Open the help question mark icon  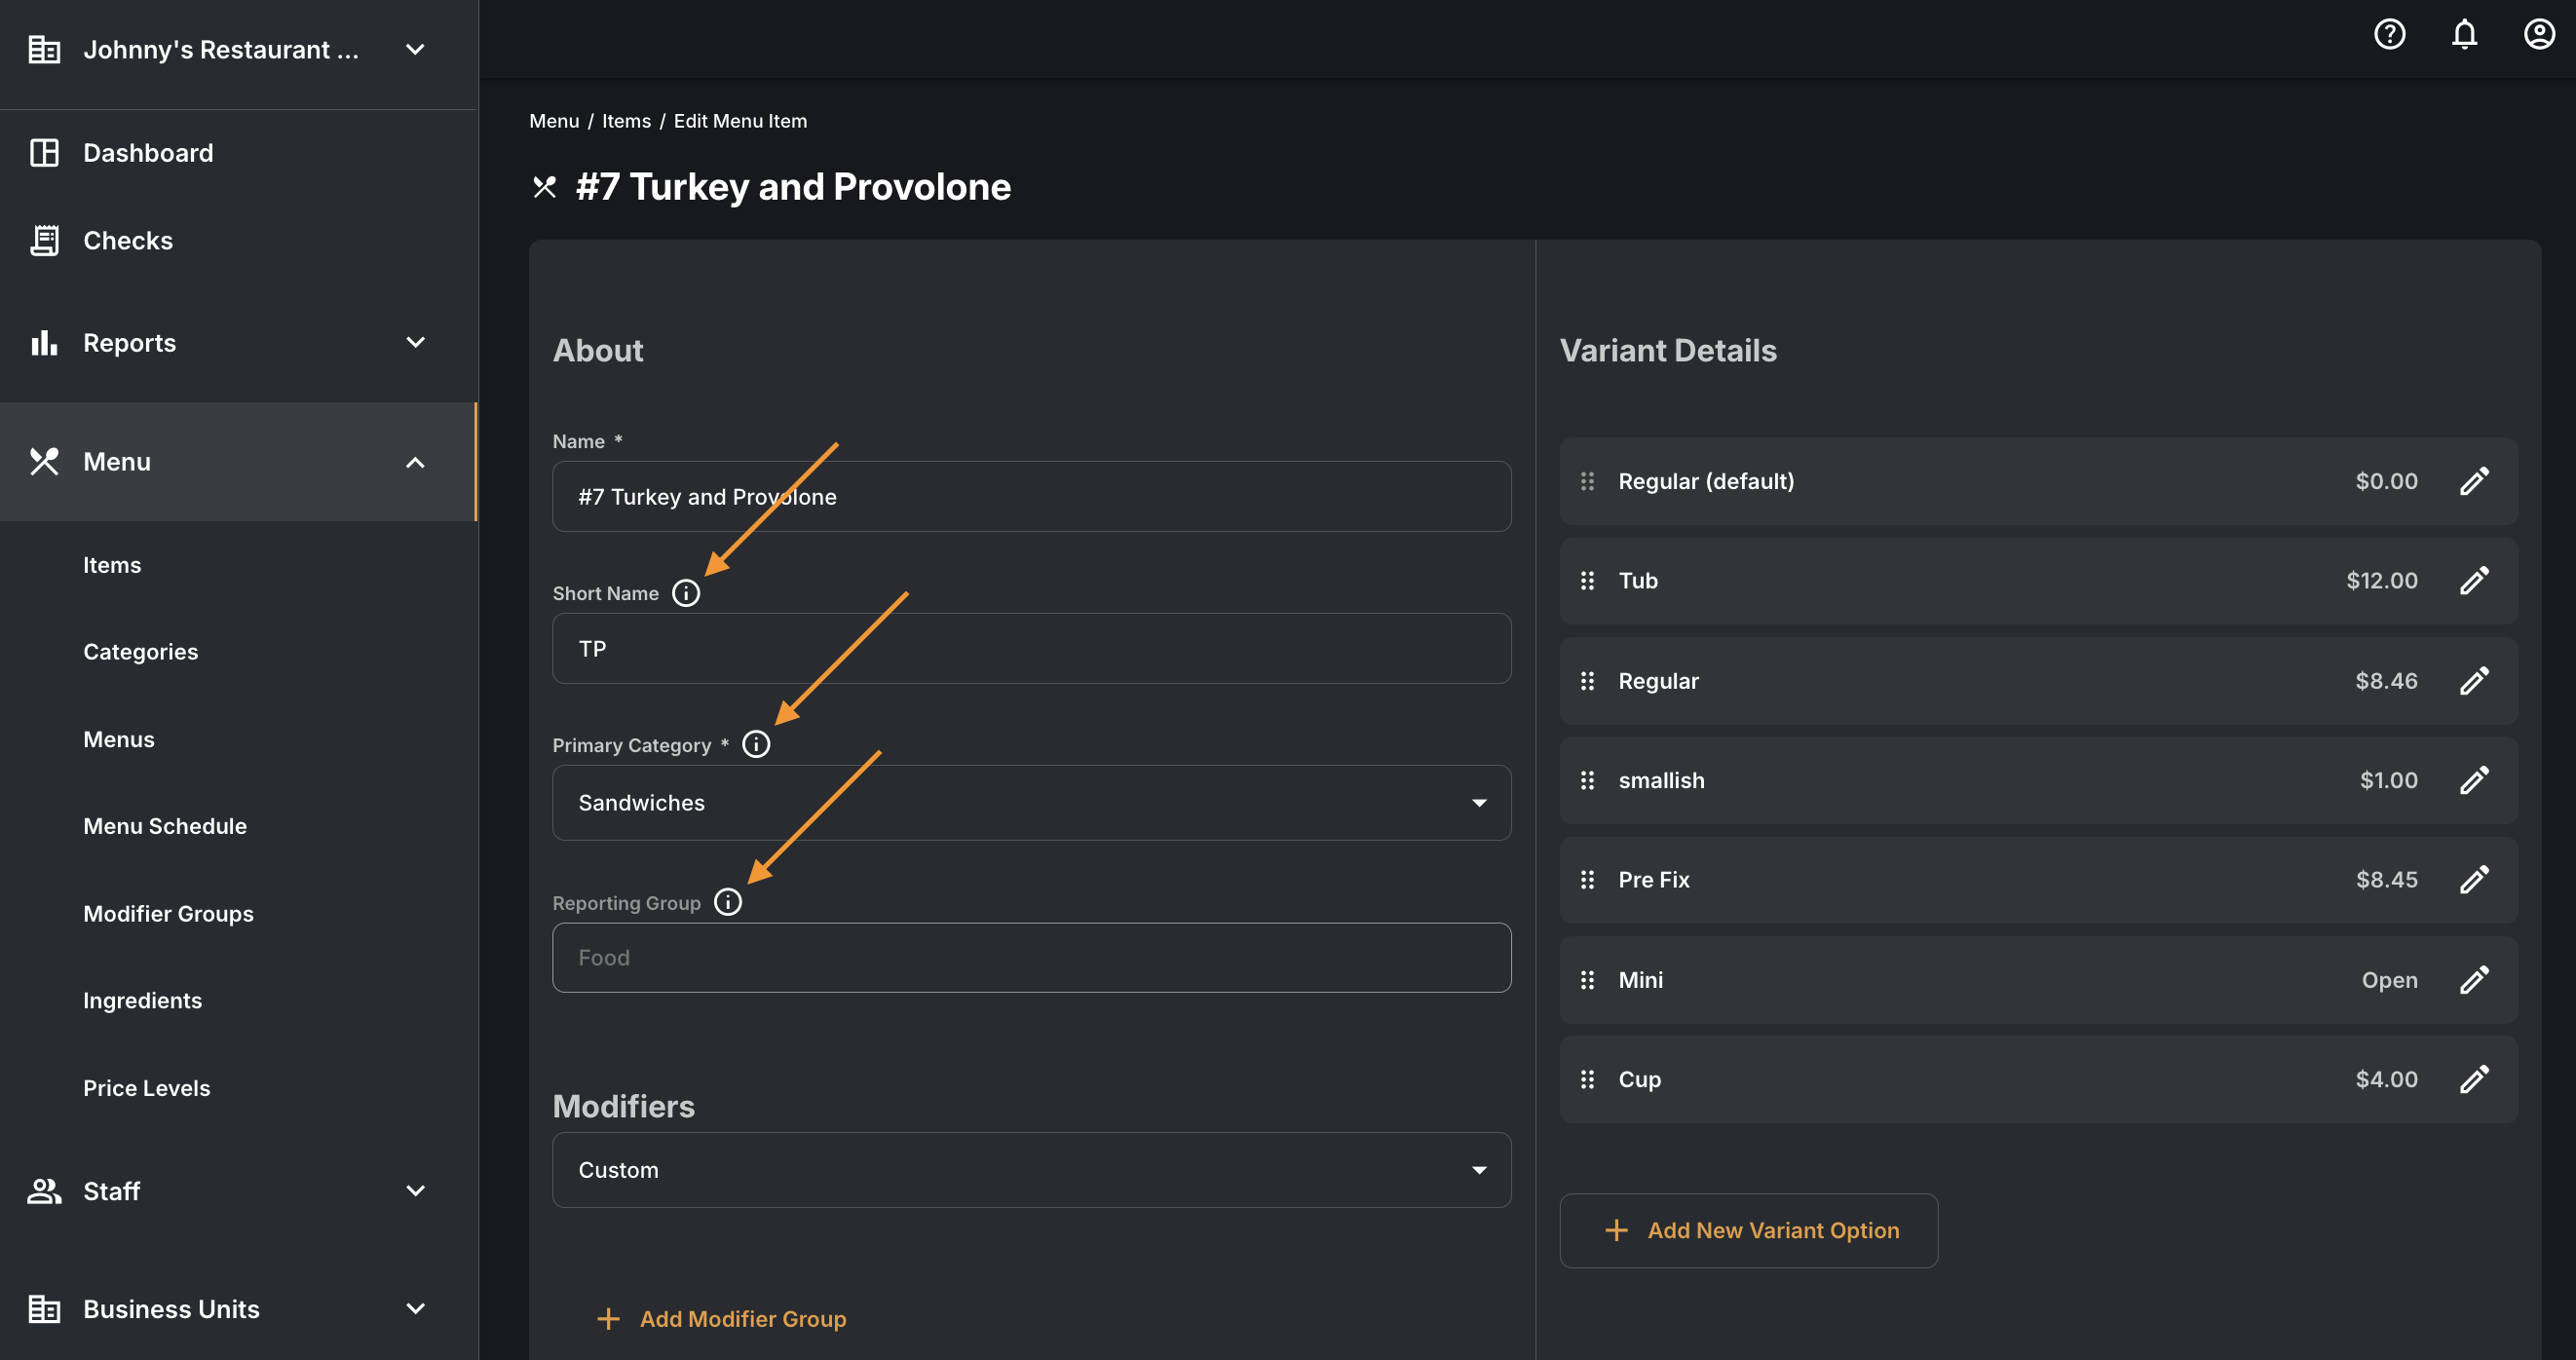[2389, 35]
